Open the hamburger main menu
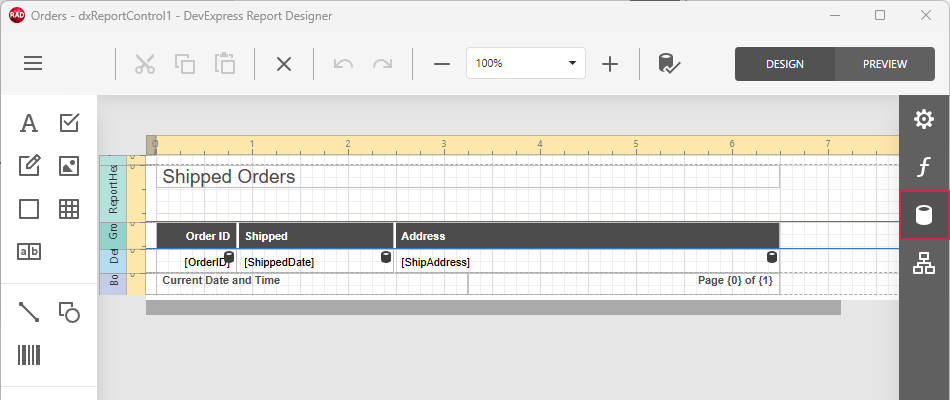Image resolution: width=950 pixels, height=400 pixels. (x=33, y=63)
